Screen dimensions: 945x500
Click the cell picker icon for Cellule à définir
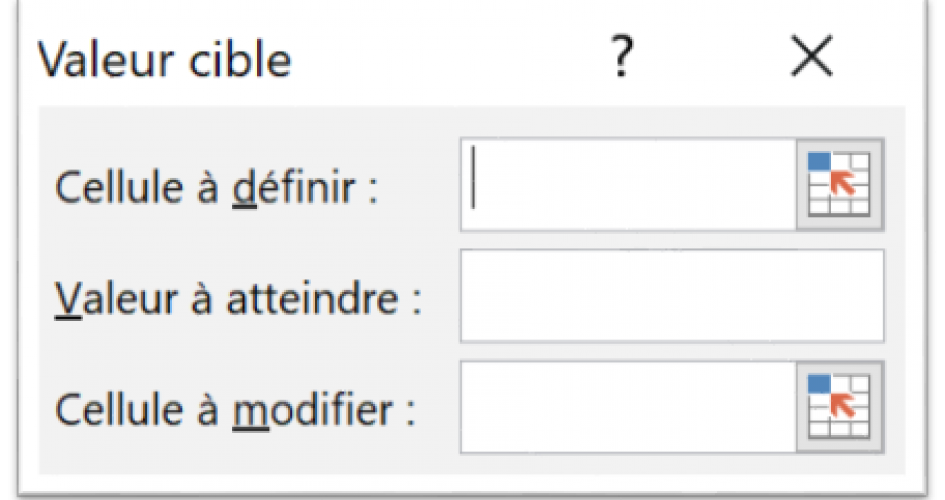(840, 184)
